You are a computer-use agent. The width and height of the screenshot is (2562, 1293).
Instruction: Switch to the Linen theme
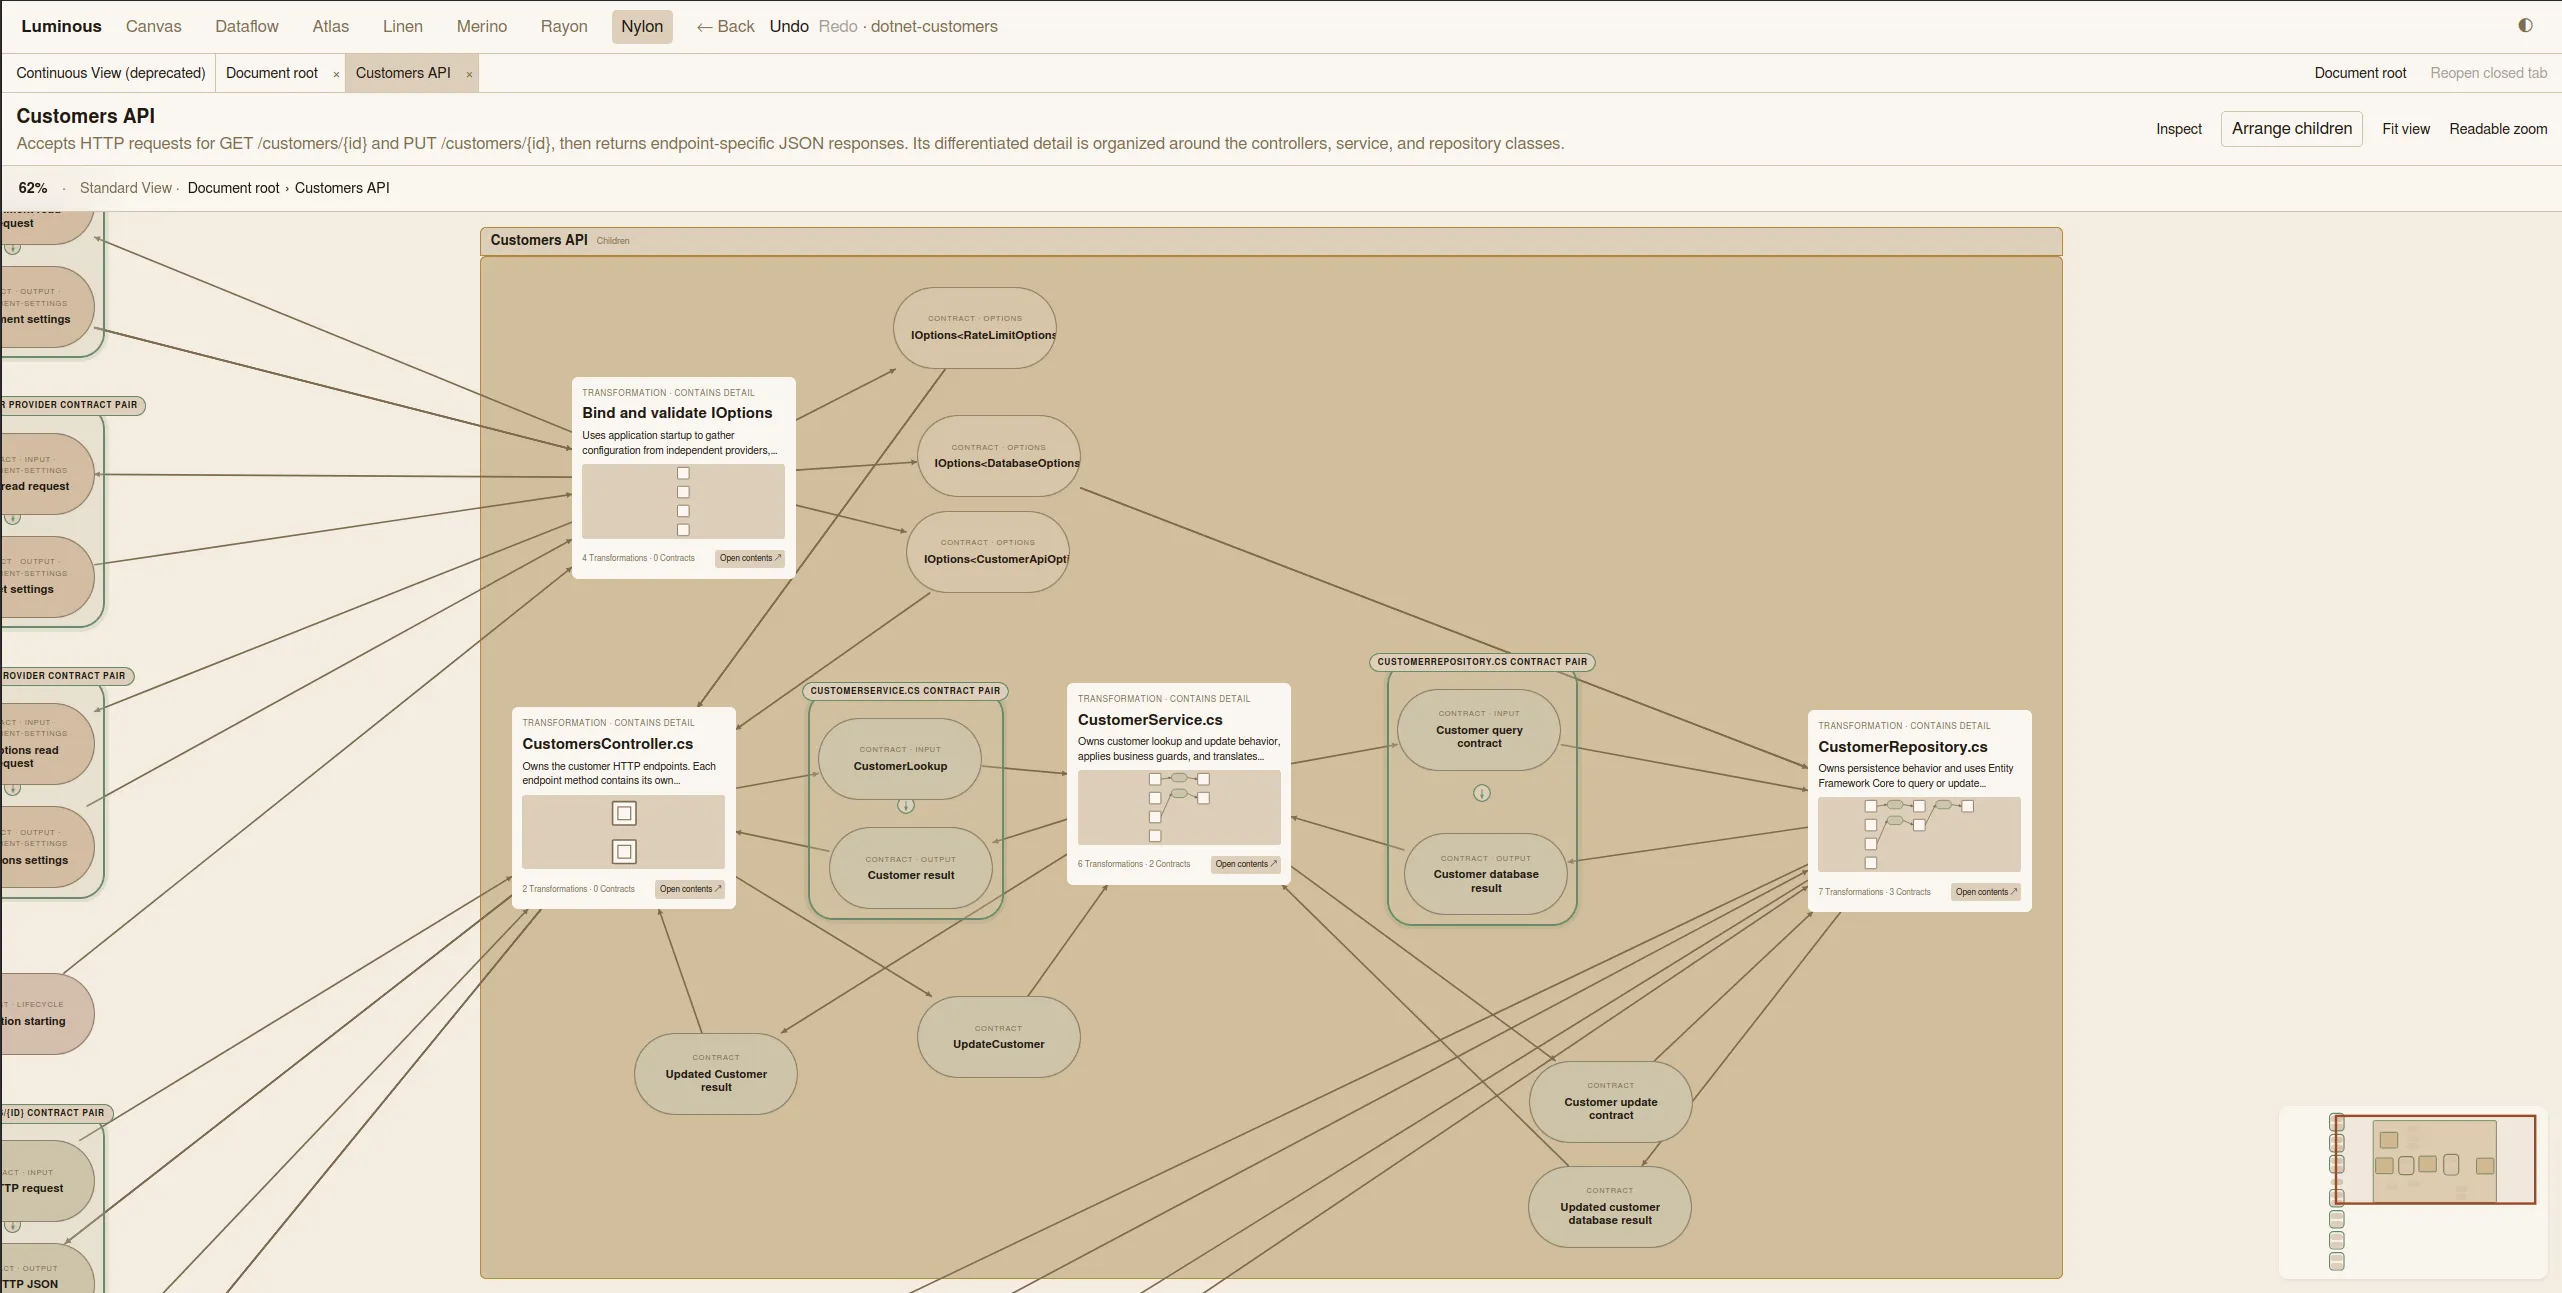402,26
